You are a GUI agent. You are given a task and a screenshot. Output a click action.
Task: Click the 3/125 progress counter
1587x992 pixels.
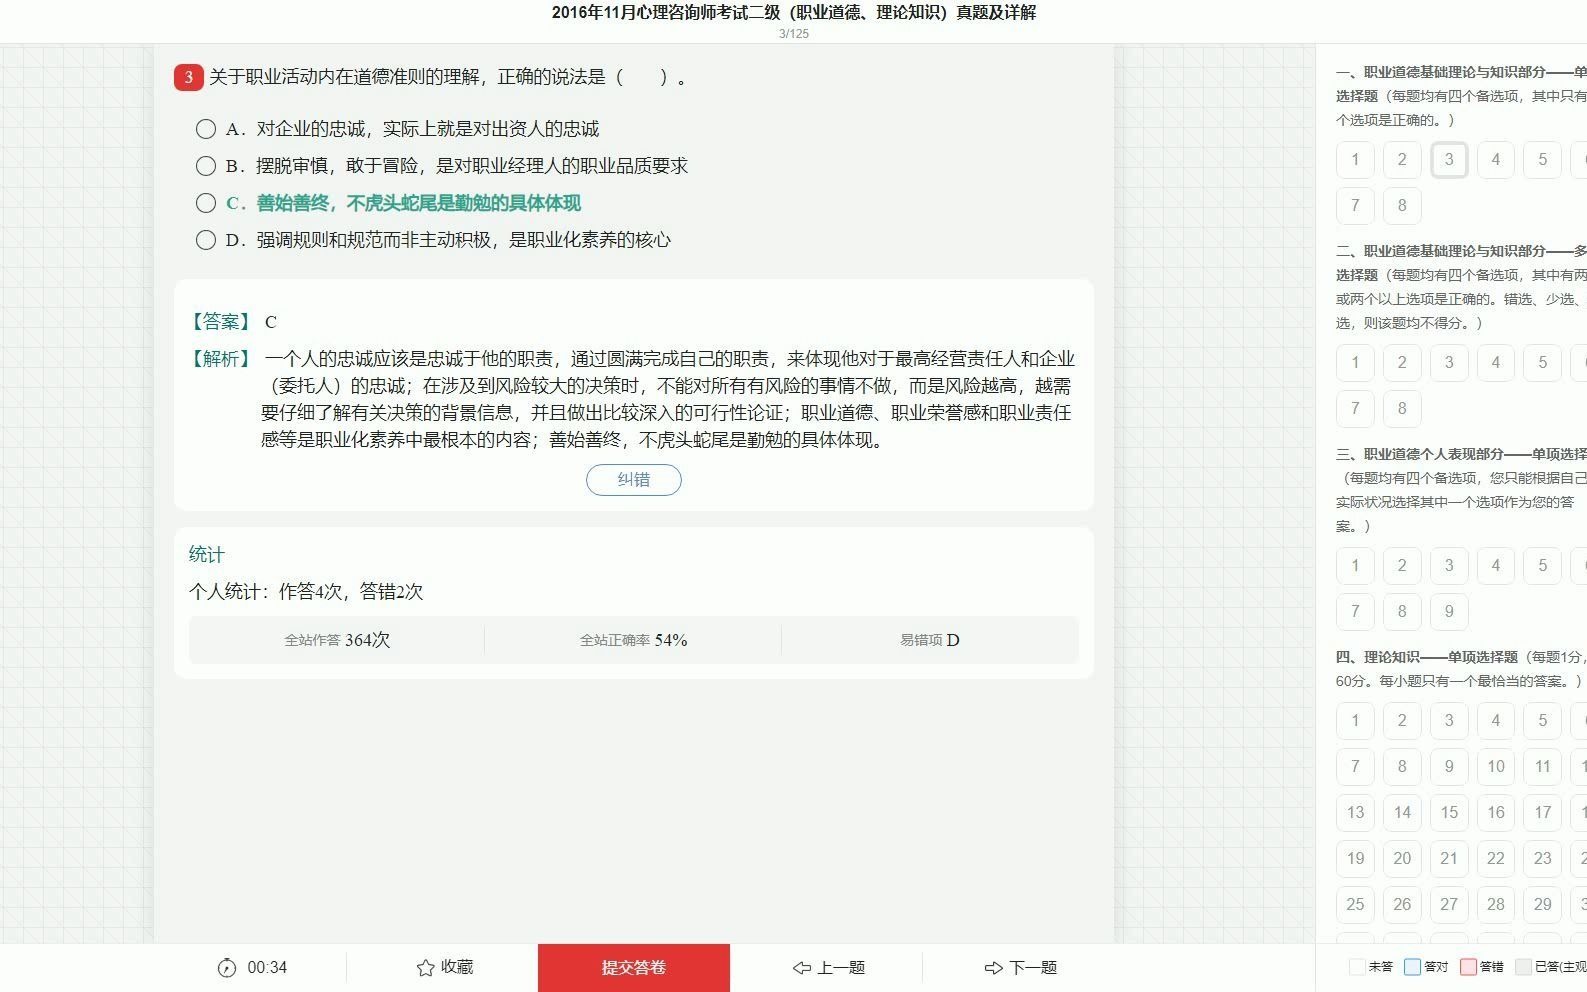tap(794, 34)
